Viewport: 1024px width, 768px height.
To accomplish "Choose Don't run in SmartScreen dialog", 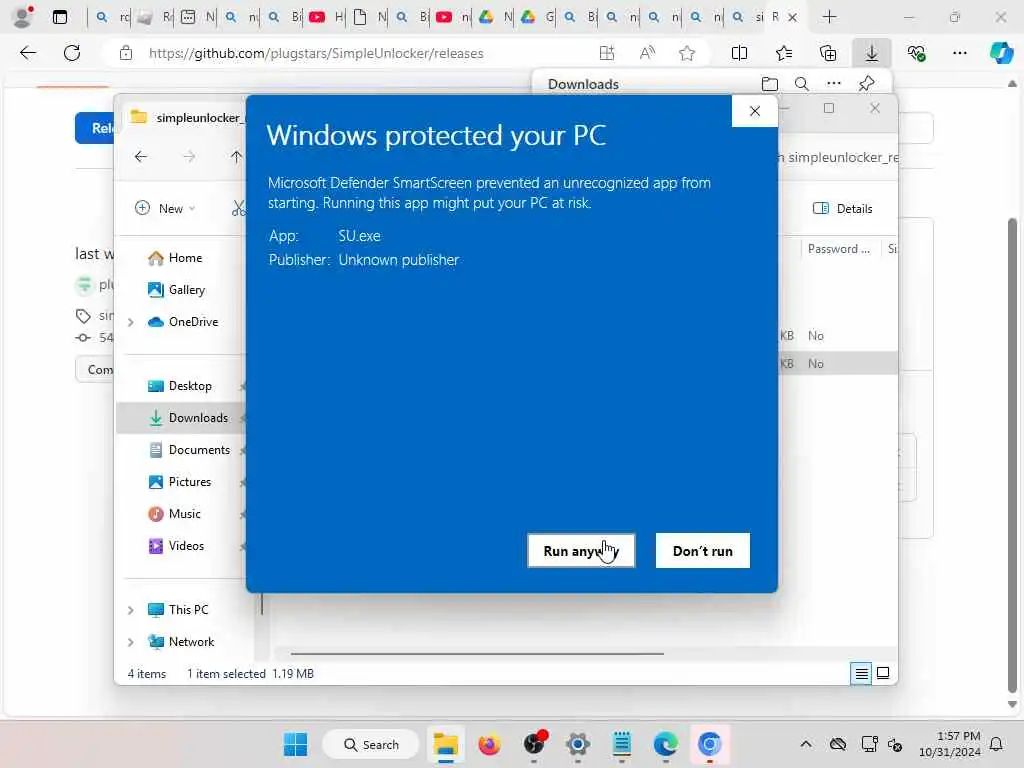I will click(x=703, y=551).
